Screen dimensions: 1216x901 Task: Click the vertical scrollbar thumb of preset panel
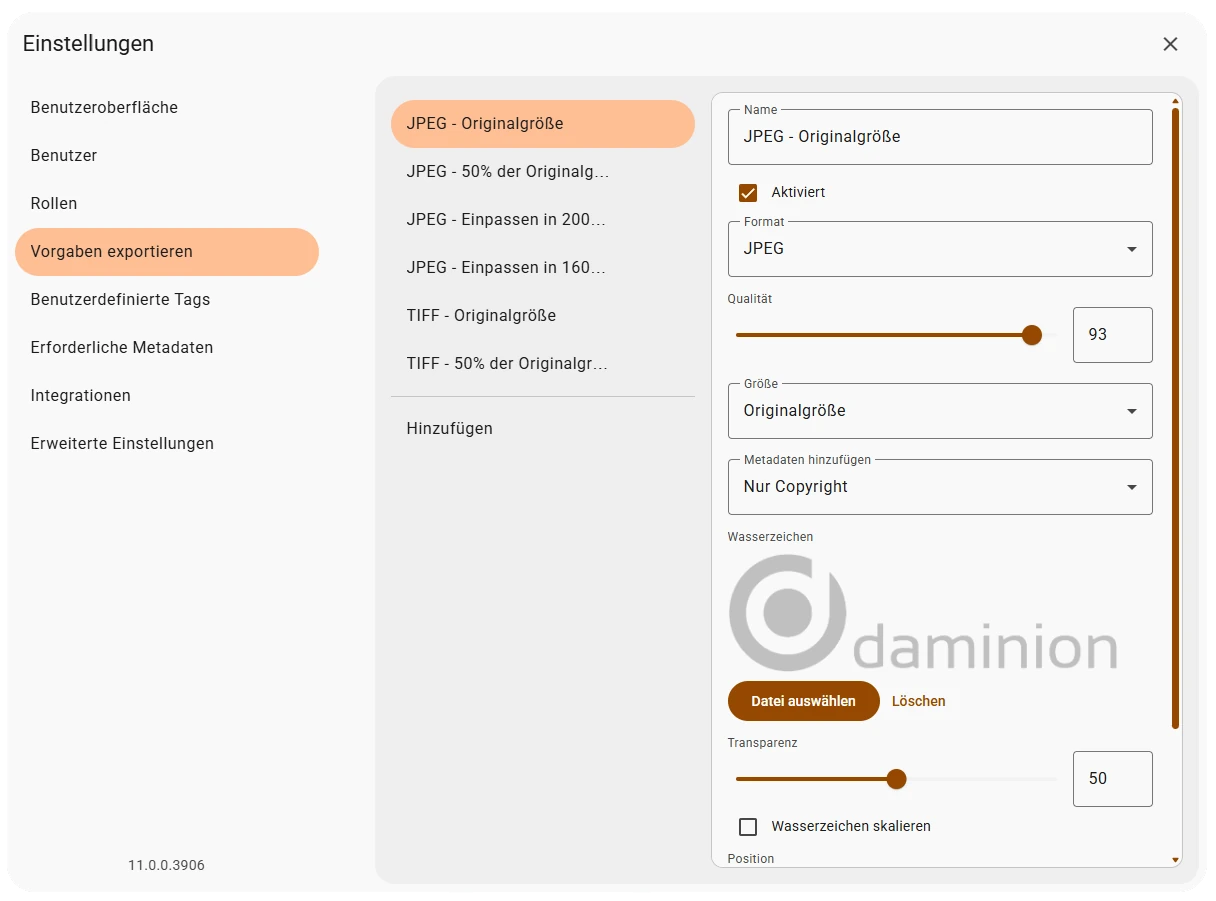coord(1176,418)
